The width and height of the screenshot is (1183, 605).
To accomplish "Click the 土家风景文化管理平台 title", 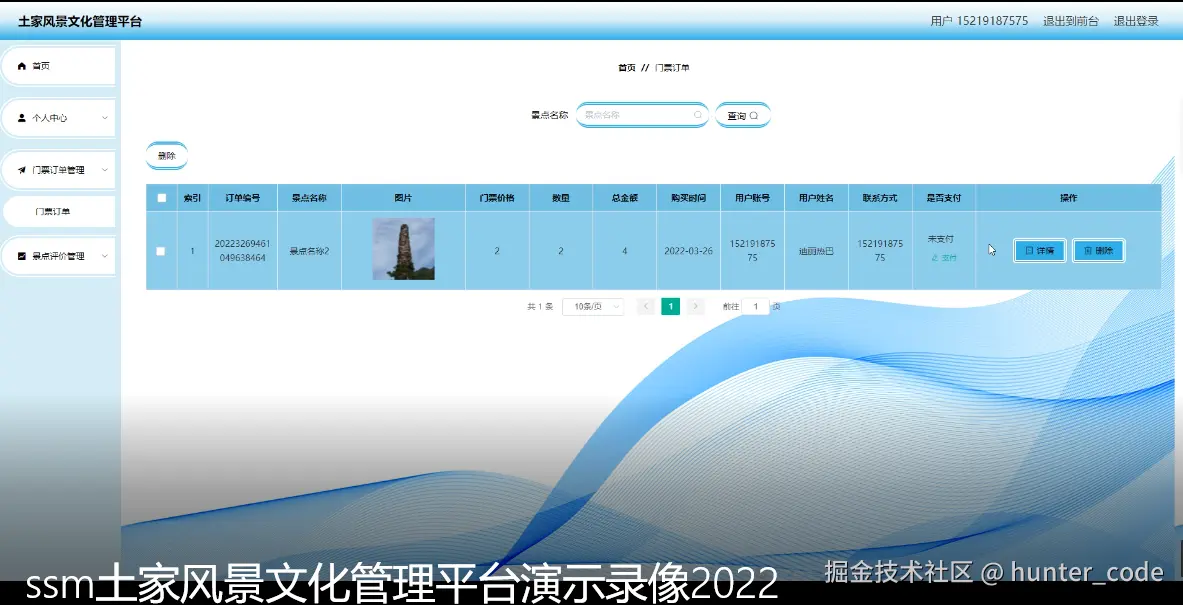I will coord(80,21).
